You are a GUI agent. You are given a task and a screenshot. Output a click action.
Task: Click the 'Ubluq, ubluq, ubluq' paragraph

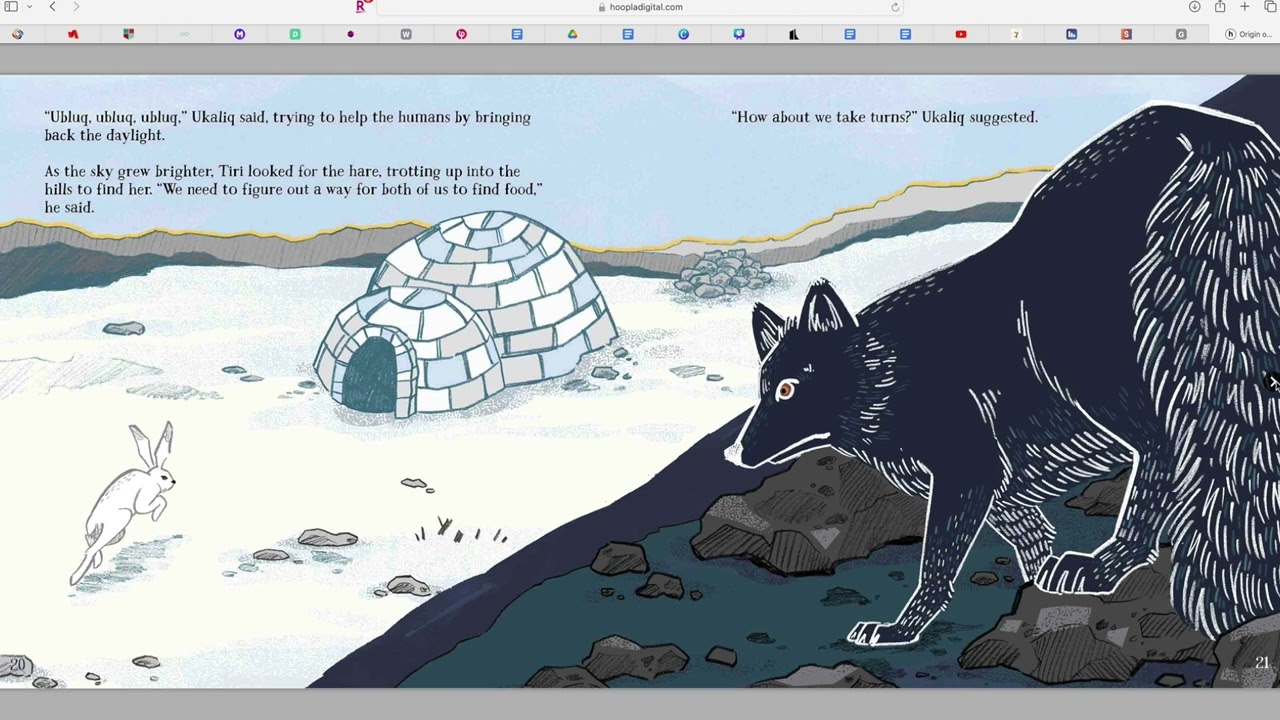coord(288,126)
